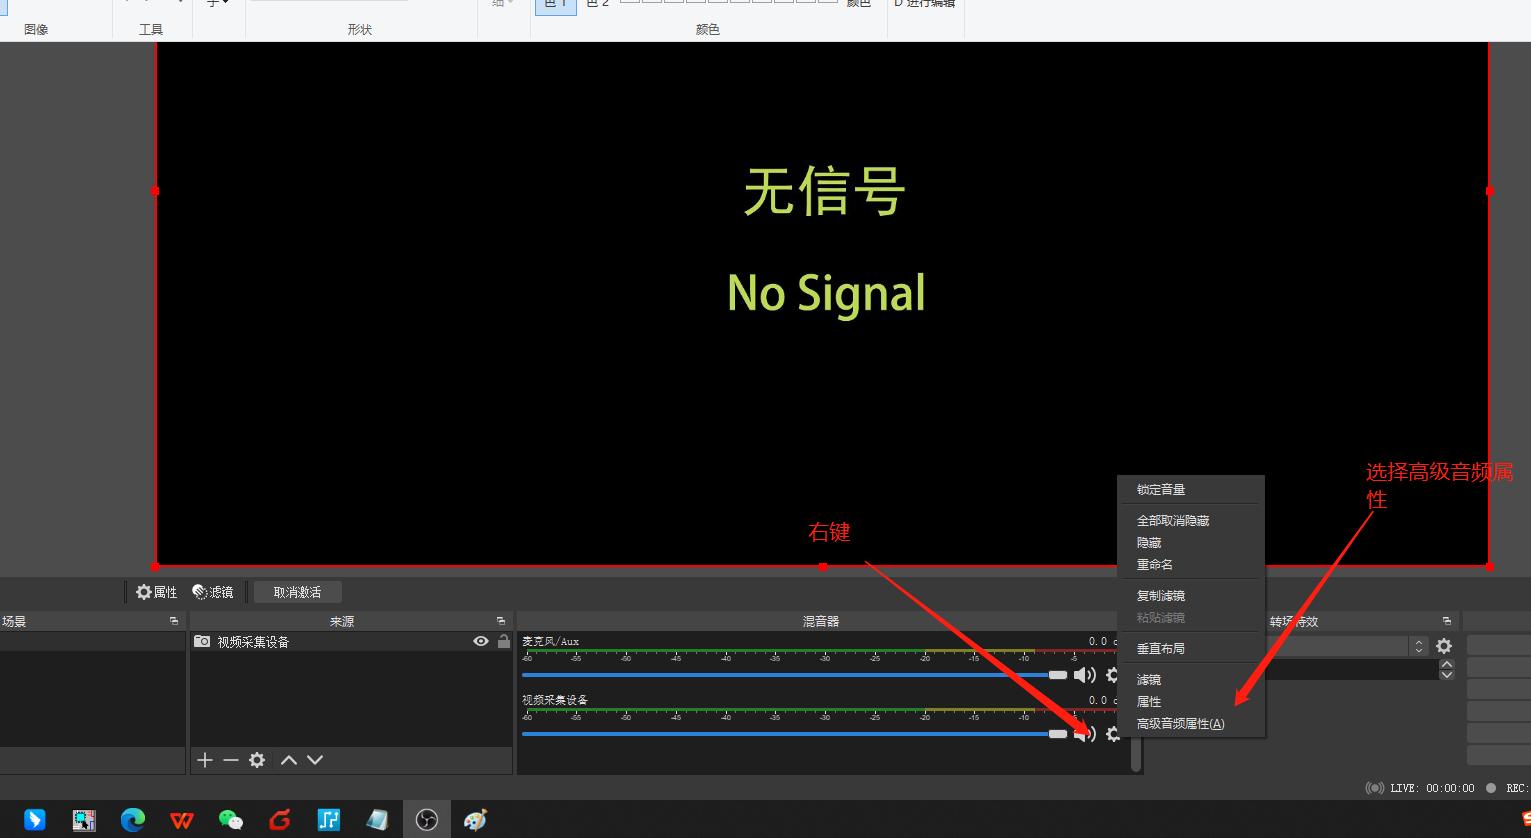Open the 滤镜 filters button above the panels
Image resolution: width=1531 pixels, height=838 pixels.
coord(212,591)
